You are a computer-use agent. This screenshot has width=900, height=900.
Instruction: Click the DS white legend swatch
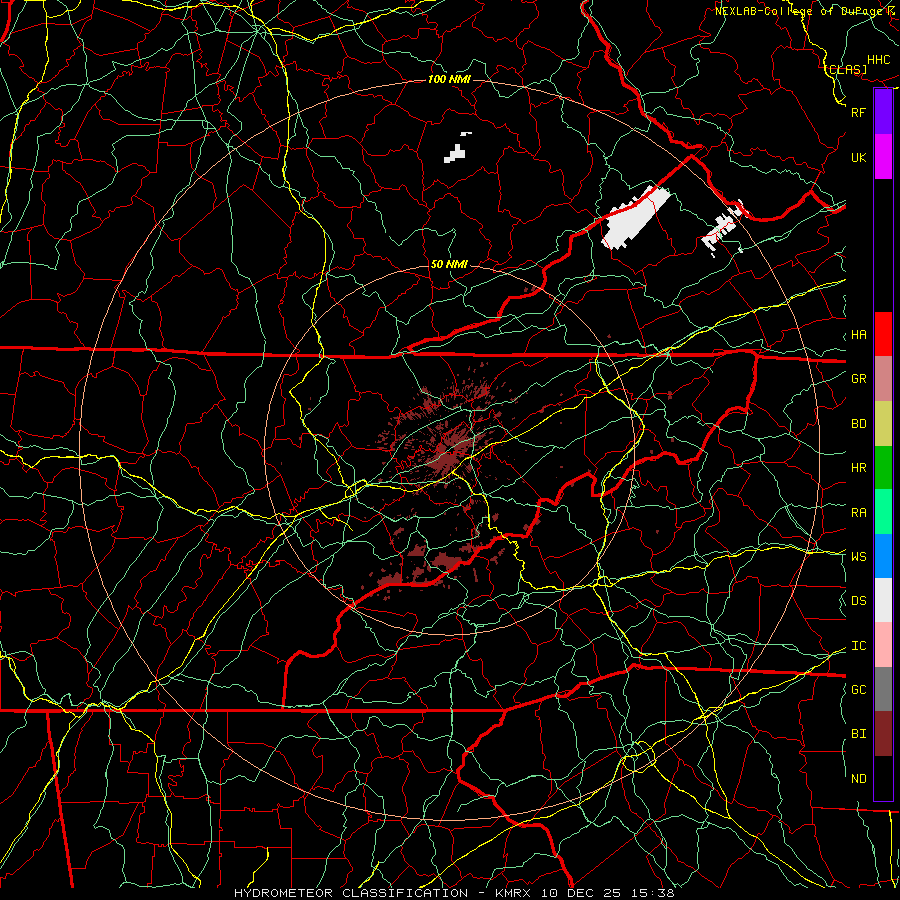pyautogui.click(x=883, y=600)
